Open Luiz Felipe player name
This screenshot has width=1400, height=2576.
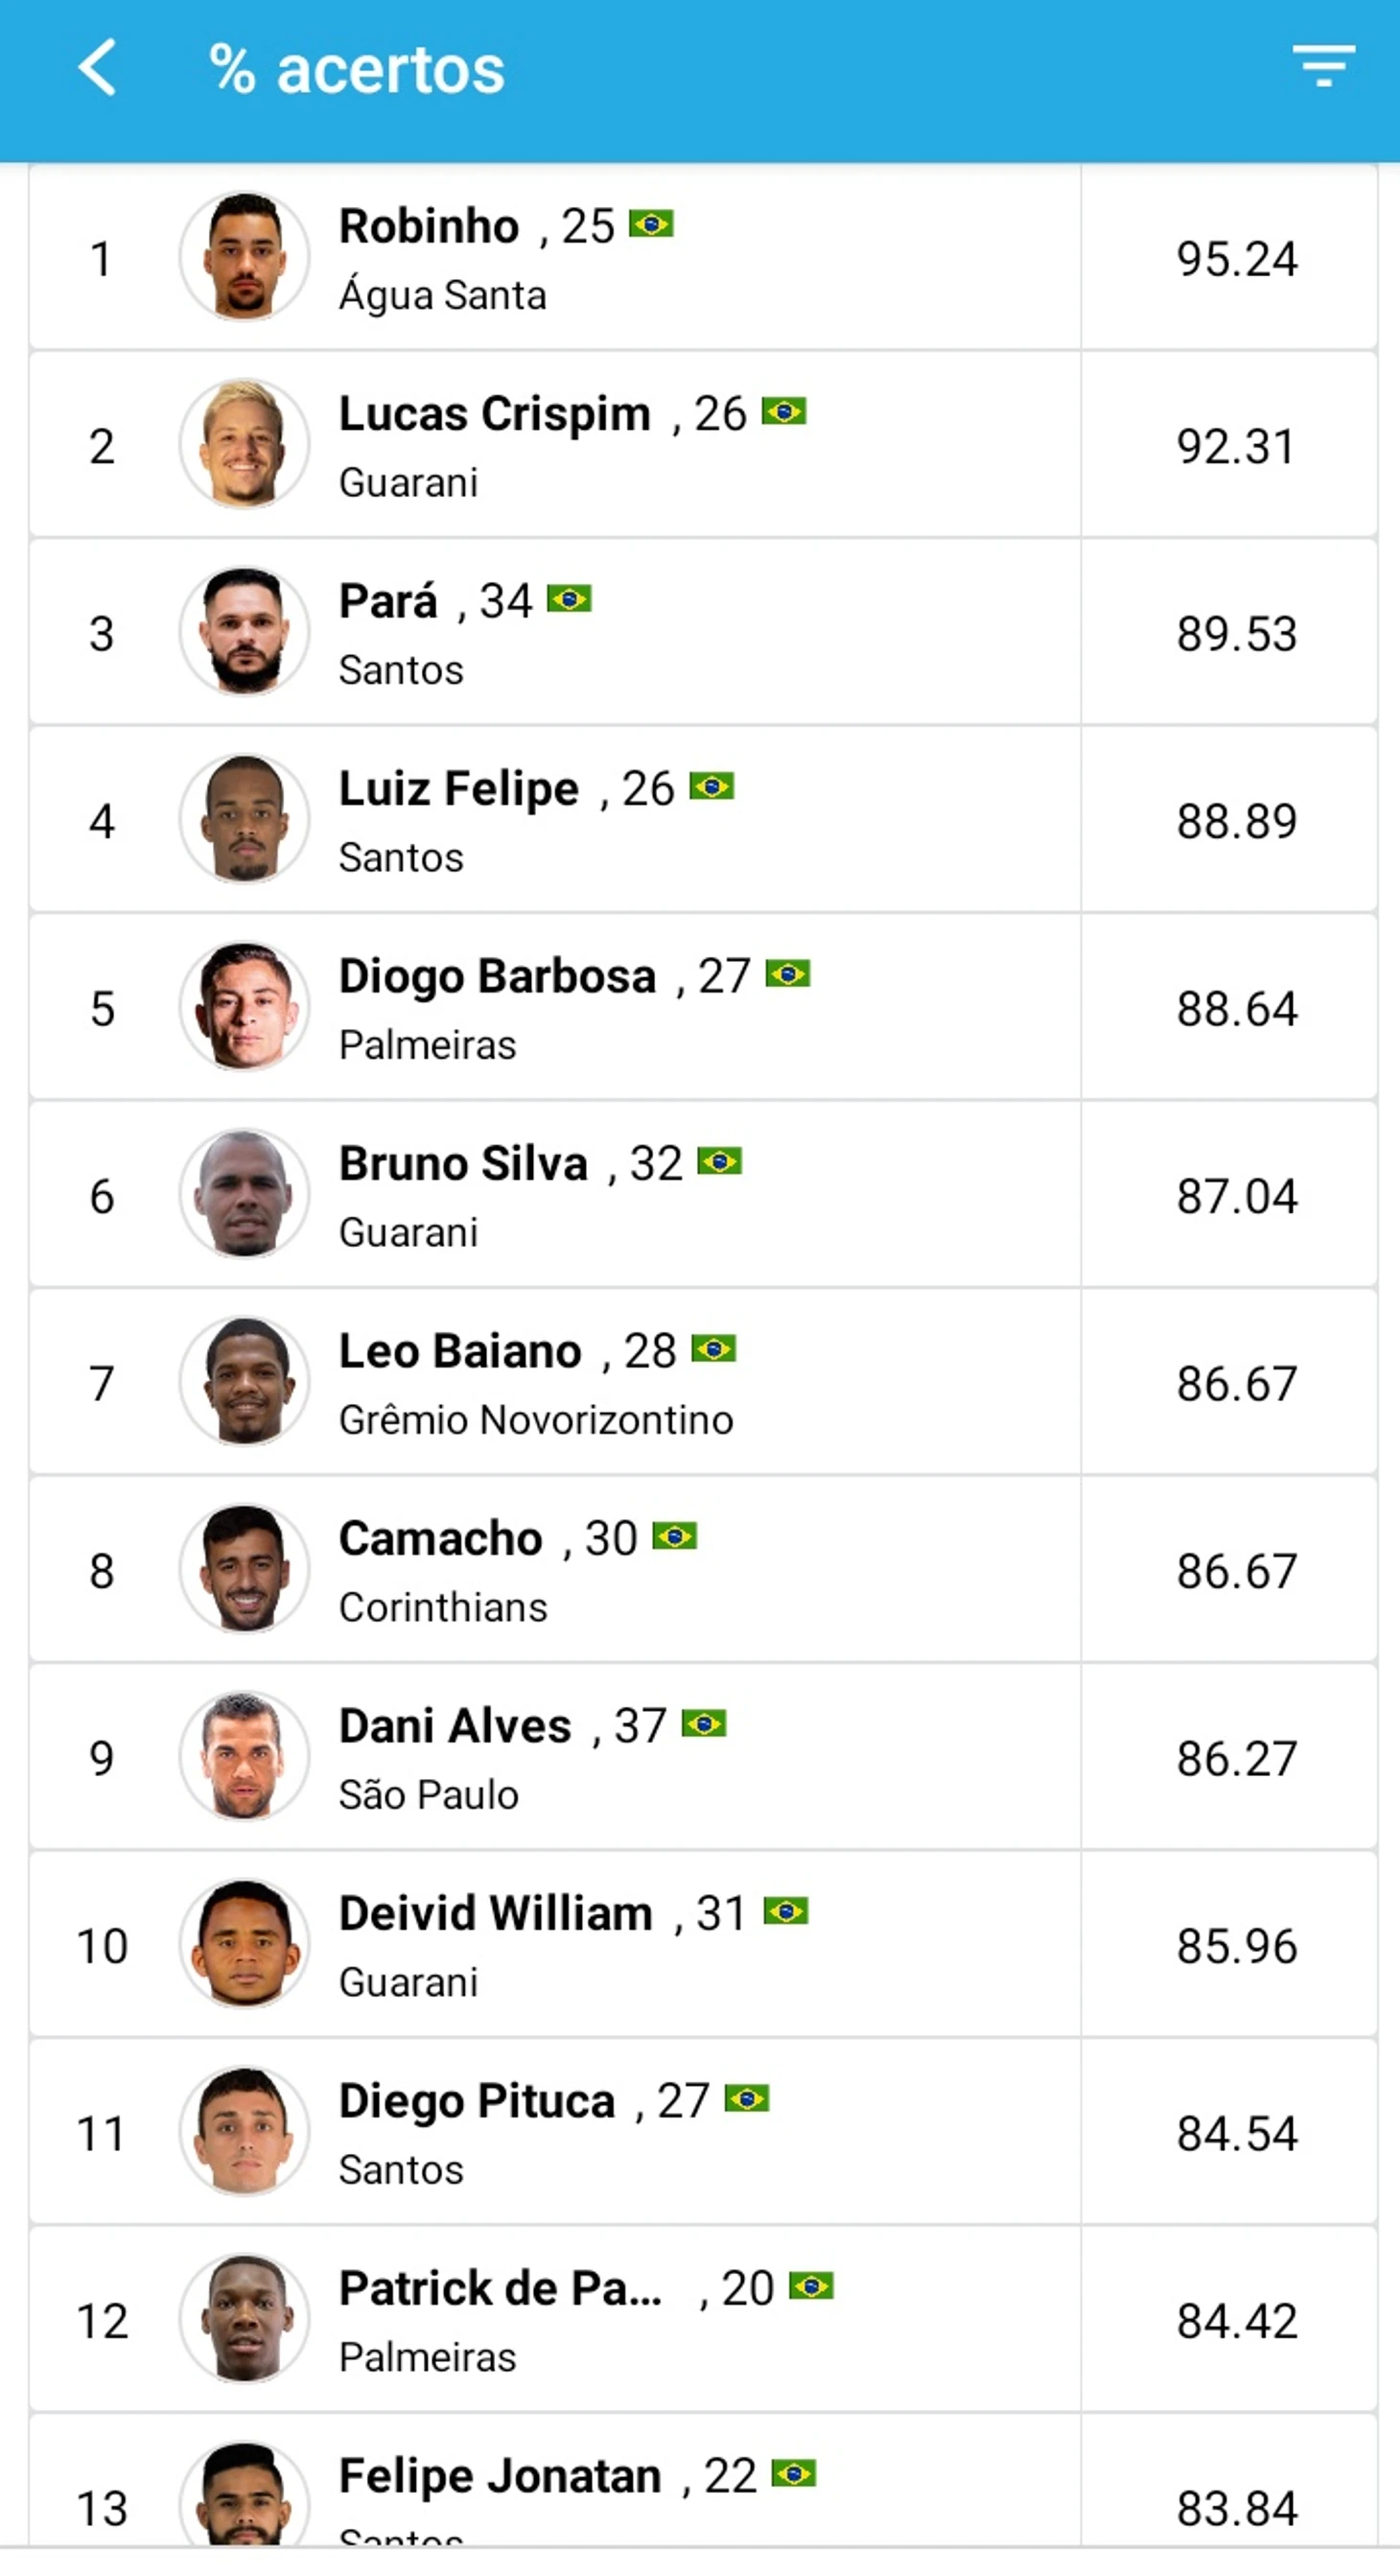coord(459,789)
